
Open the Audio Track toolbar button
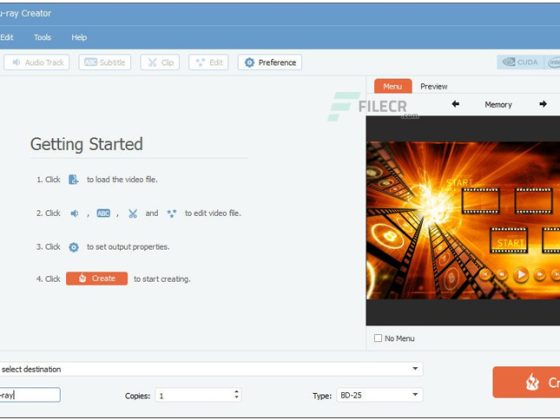[x=36, y=62]
